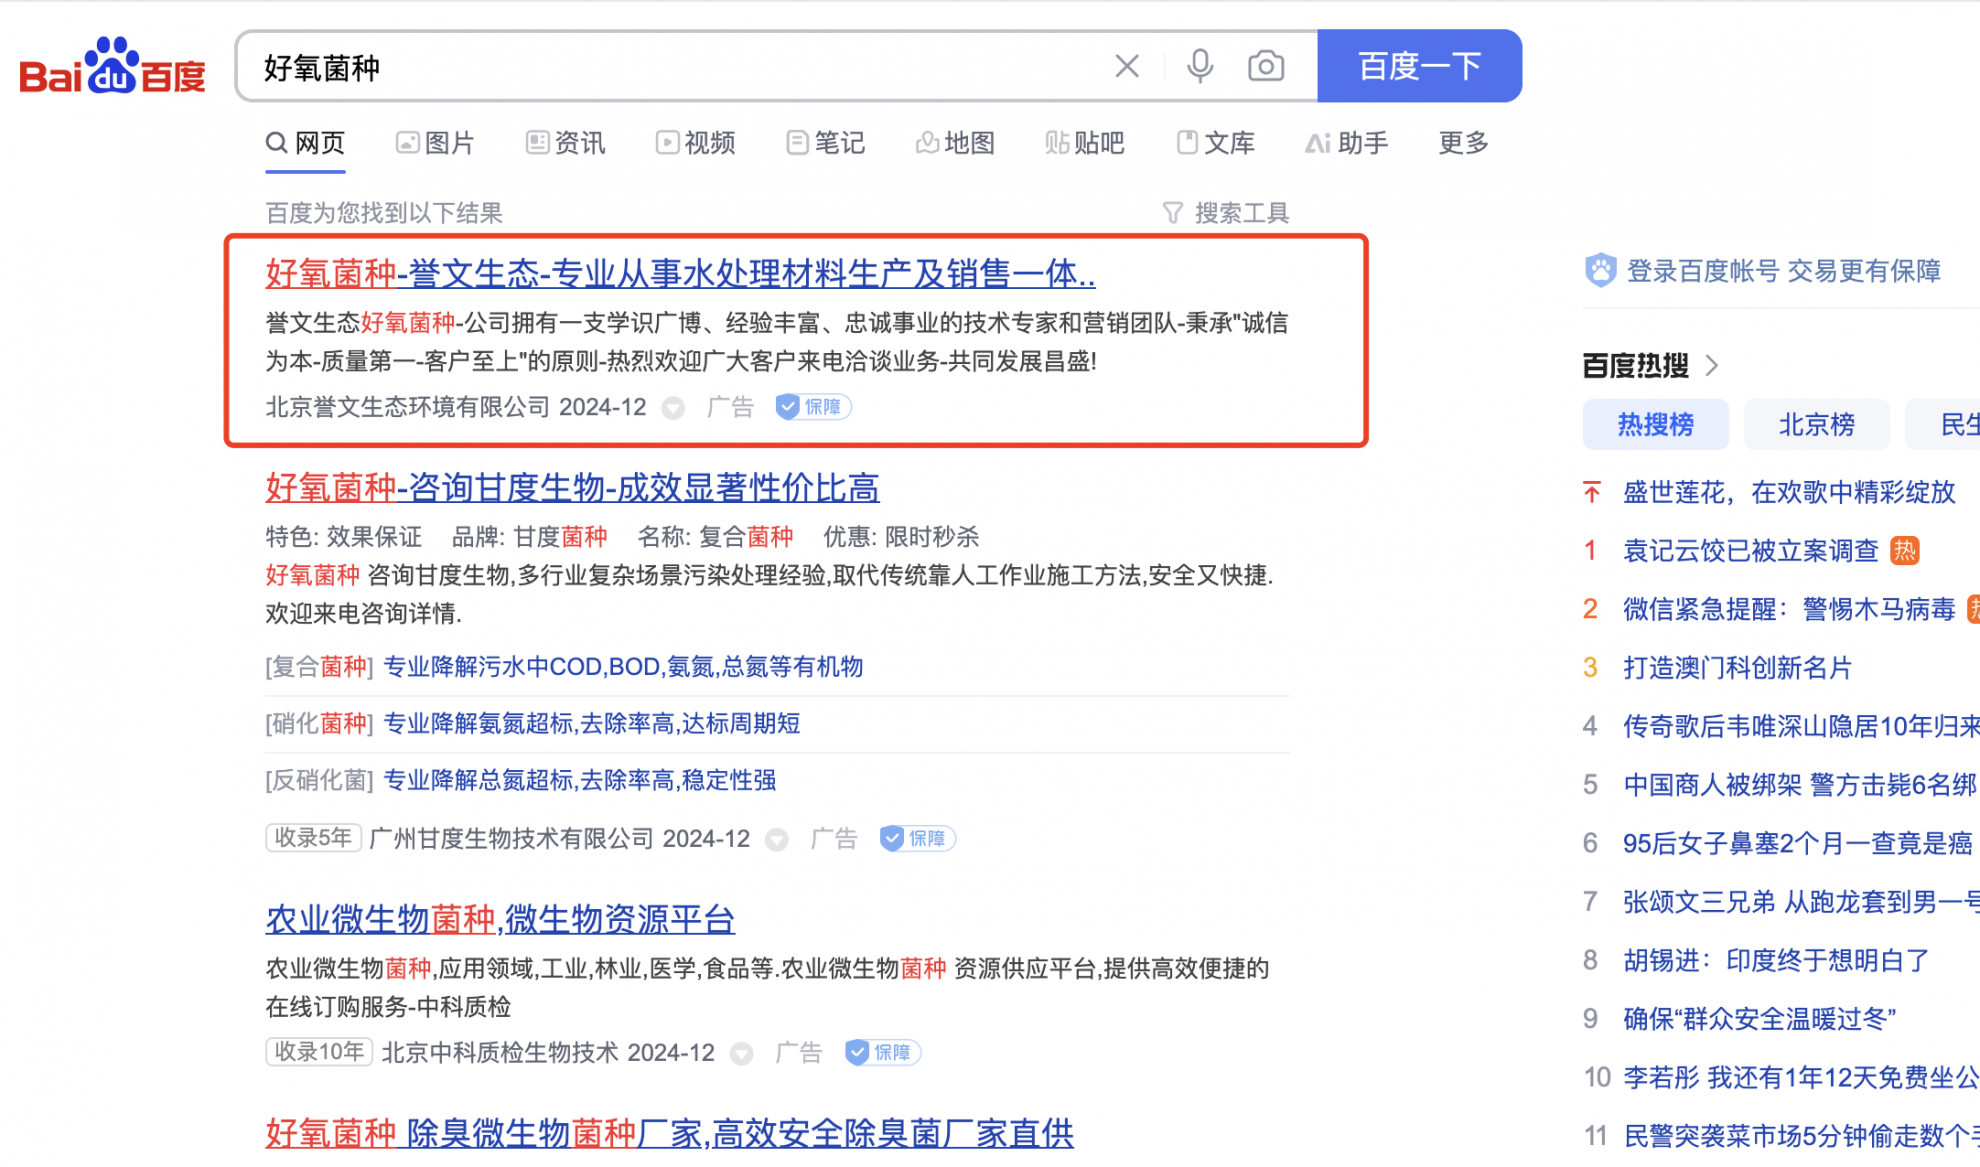Click 保障 badge on 中科质检 result
The width and height of the screenshot is (1980, 1167).
(882, 1052)
